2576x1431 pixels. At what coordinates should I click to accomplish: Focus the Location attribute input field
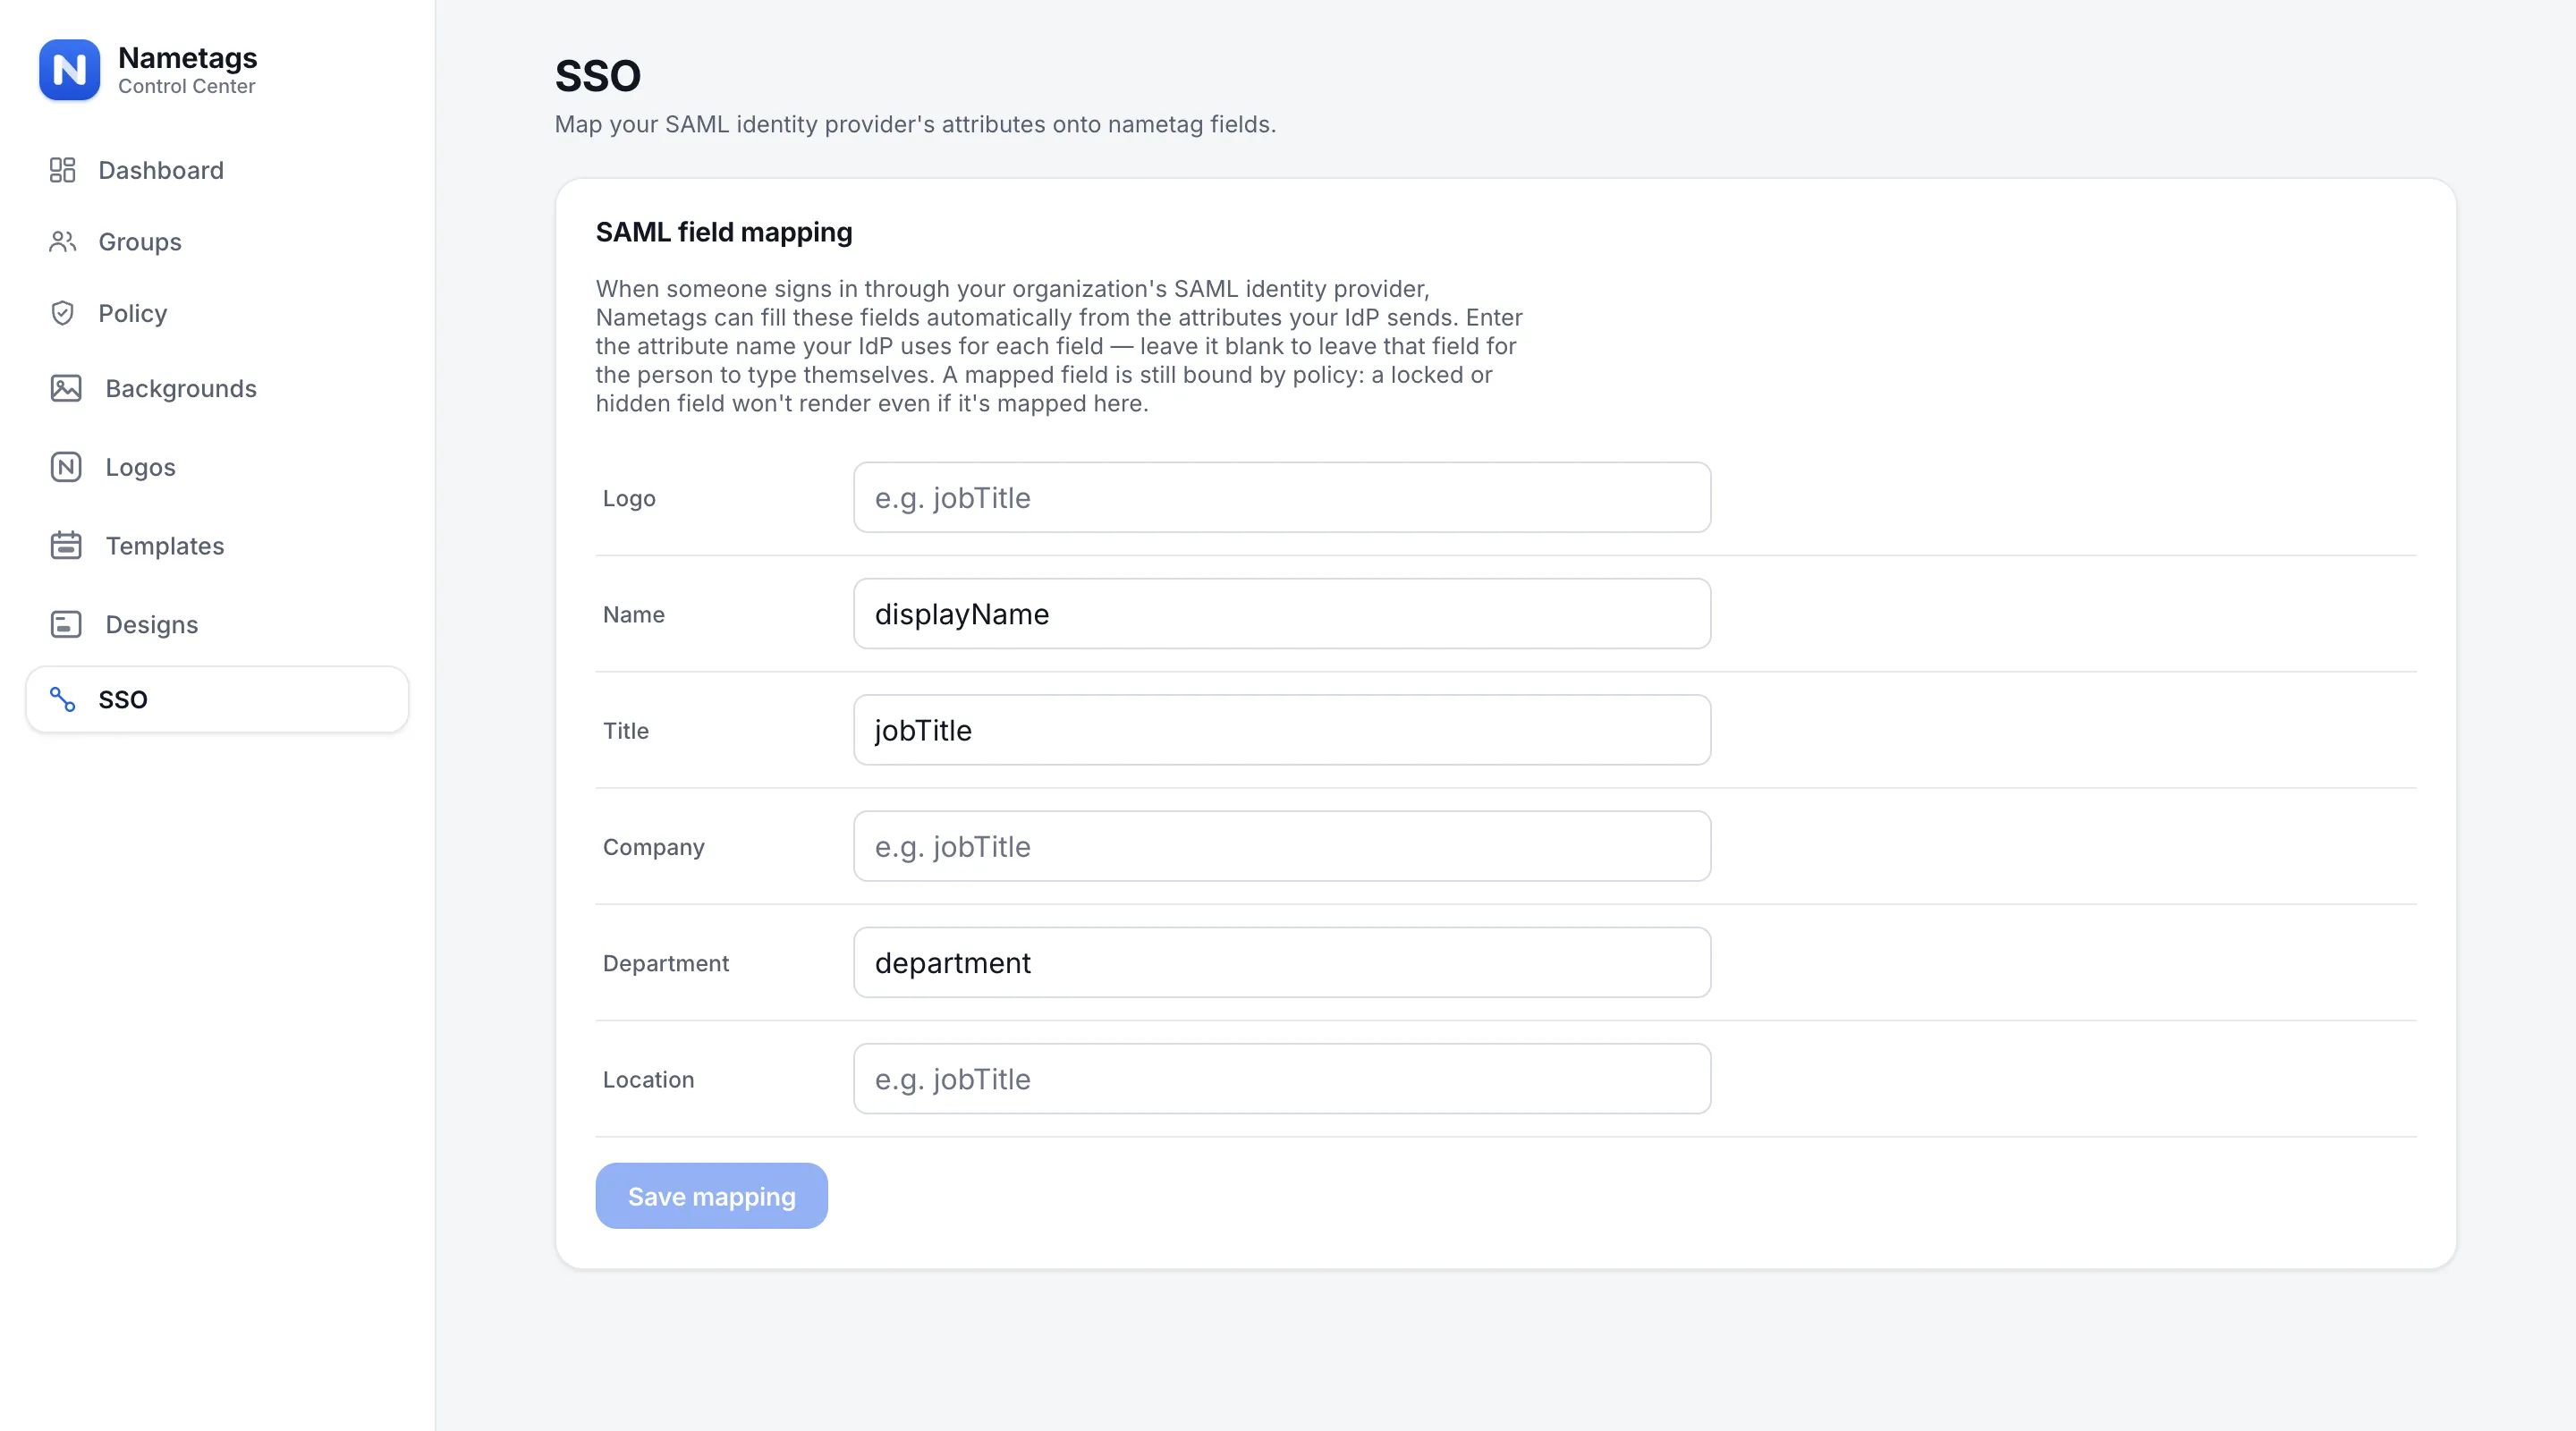[1282, 1079]
